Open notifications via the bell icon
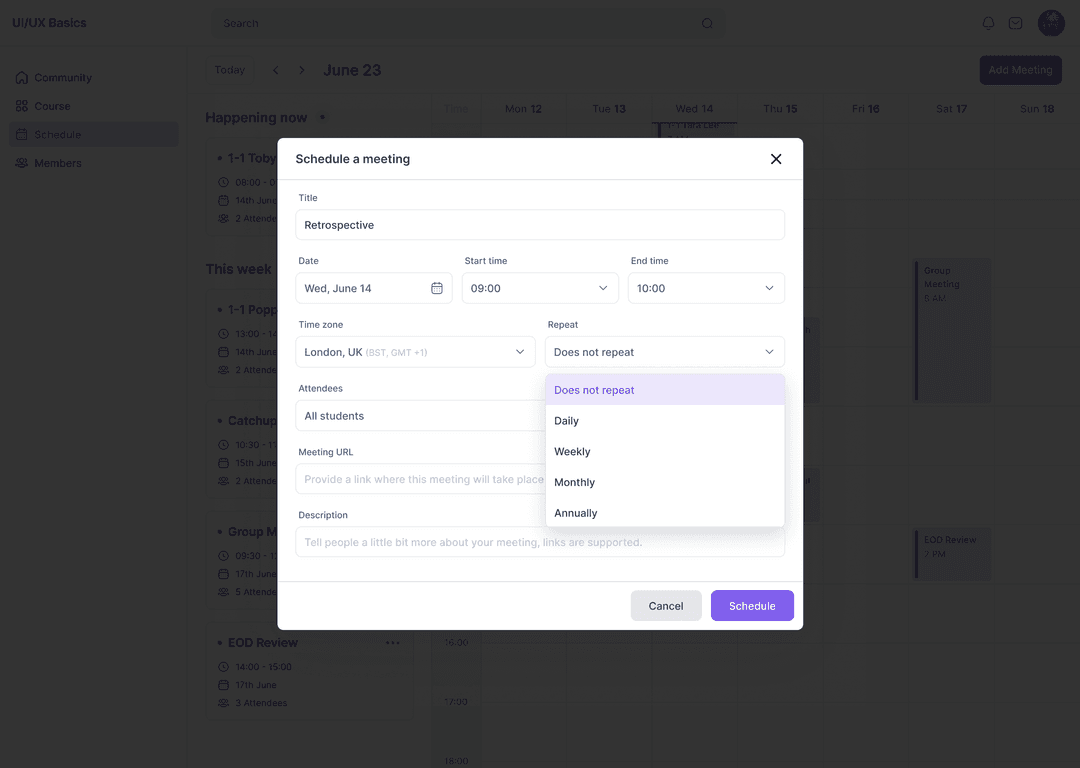Image resolution: width=1080 pixels, height=768 pixels. pos(988,22)
